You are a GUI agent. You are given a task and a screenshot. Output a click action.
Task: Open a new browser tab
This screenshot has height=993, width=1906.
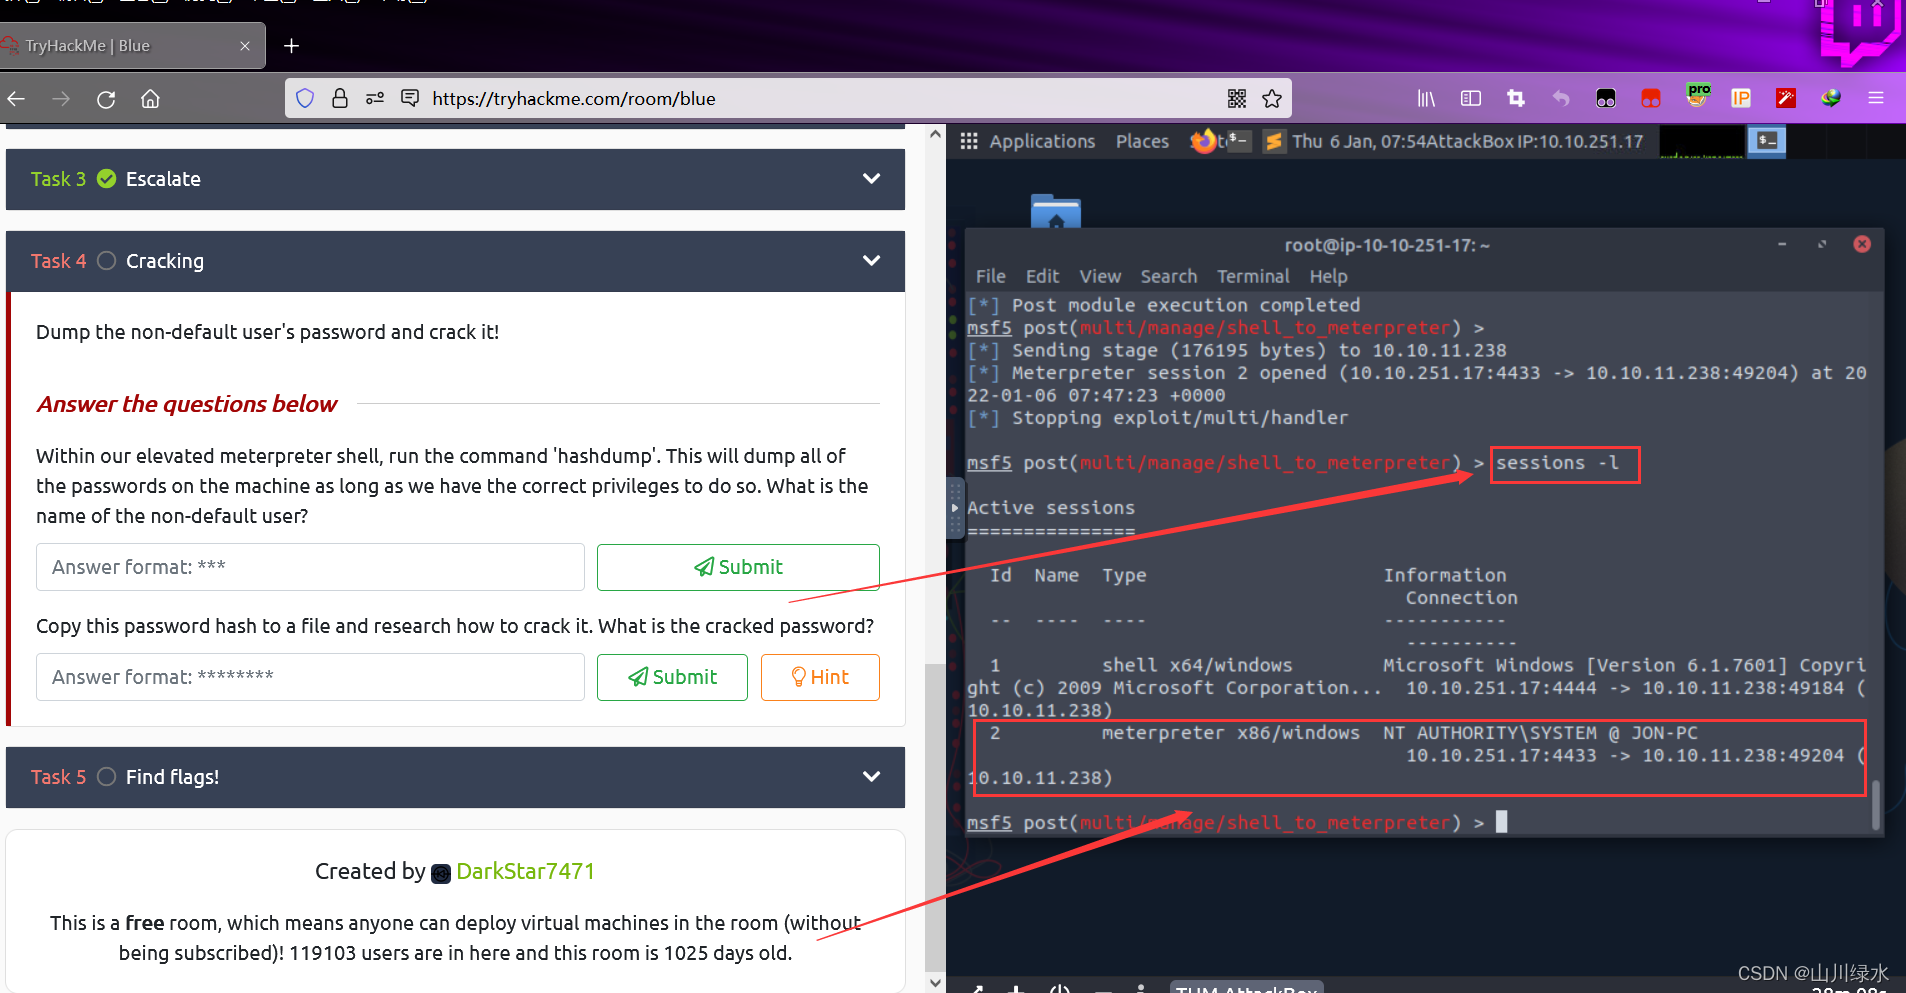[292, 46]
